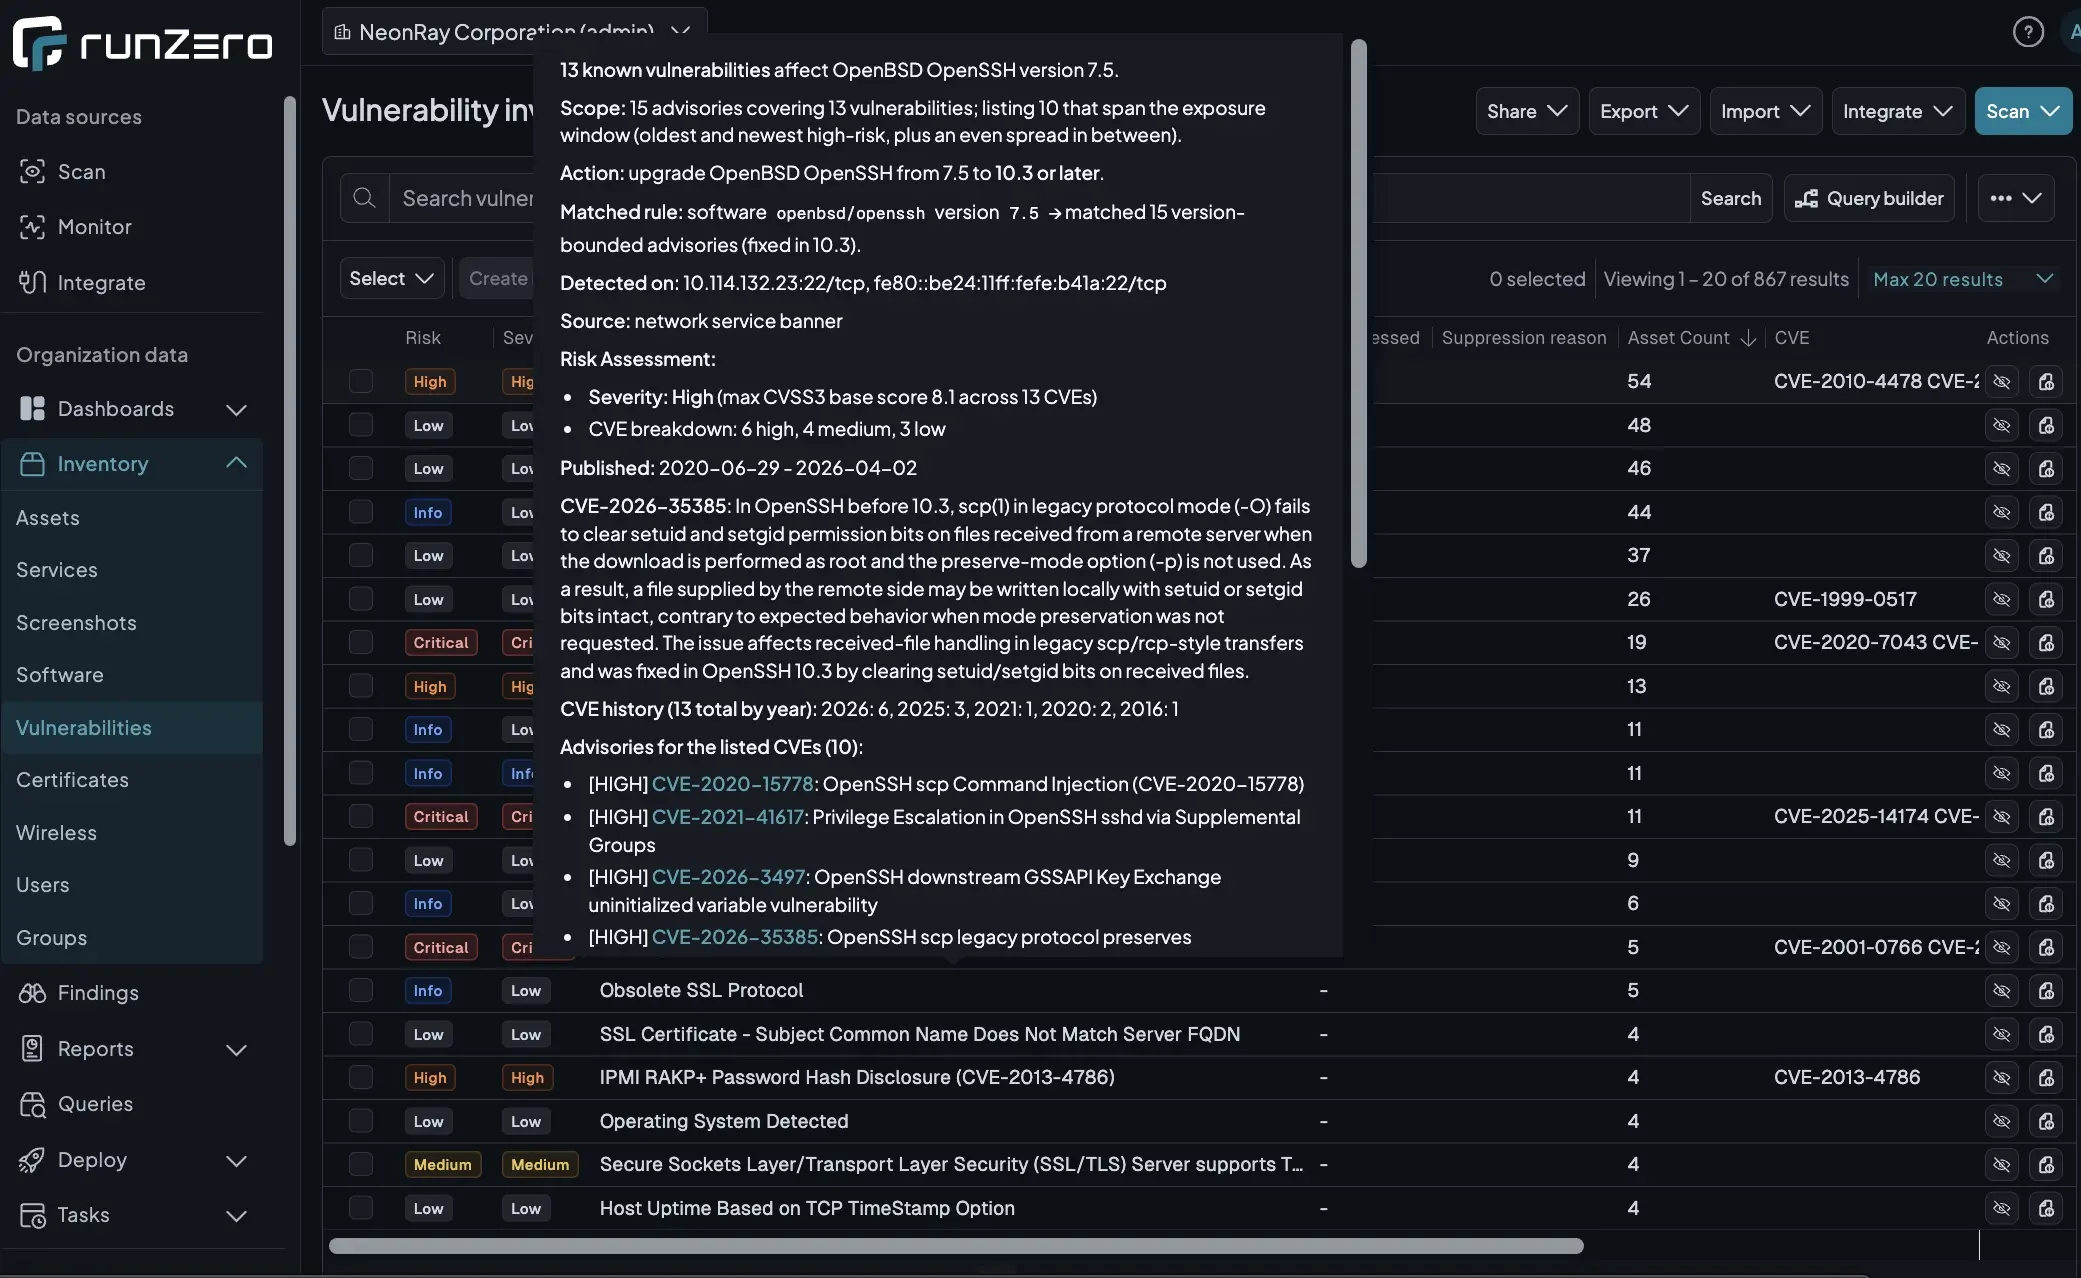
Task: Click the Dashboards grid icon
Action: (x=32, y=409)
